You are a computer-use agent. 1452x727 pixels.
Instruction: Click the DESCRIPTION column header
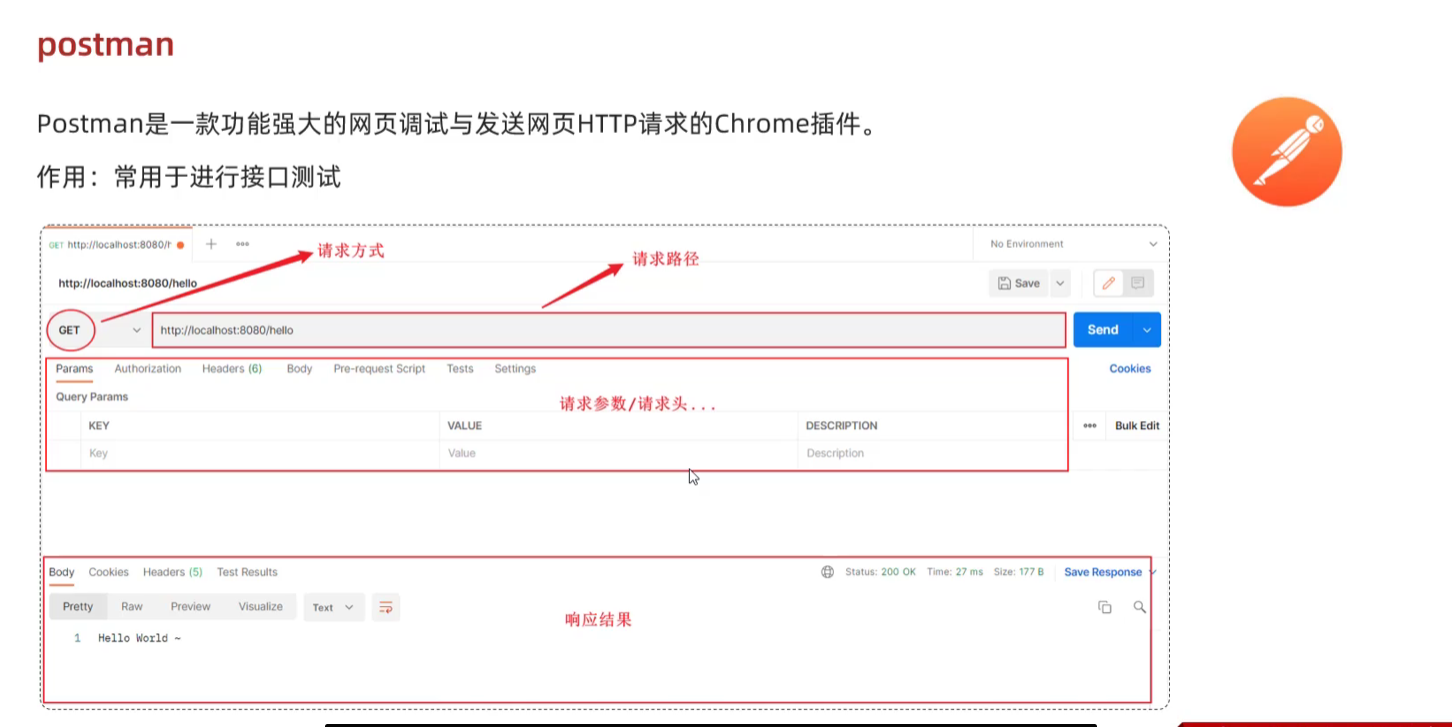(842, 426)
